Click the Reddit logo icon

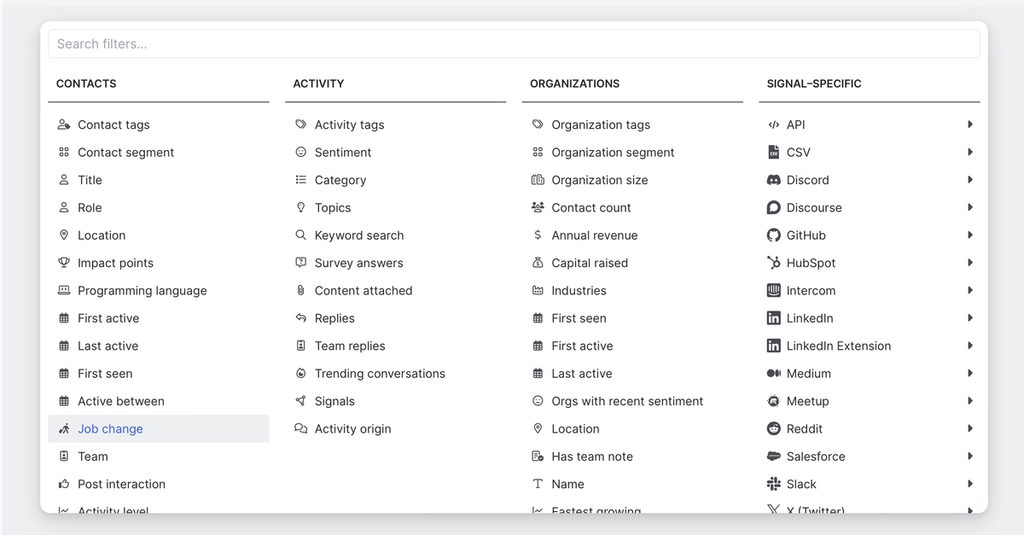pyautogui.click(x=773, y=429)
